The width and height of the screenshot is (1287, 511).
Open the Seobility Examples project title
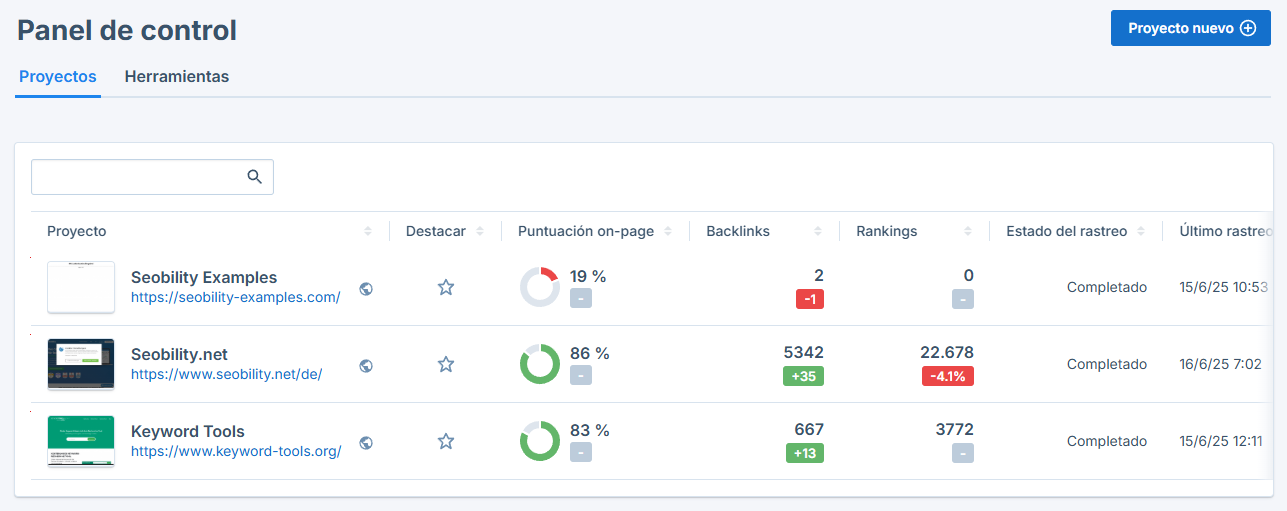point(204,277)
